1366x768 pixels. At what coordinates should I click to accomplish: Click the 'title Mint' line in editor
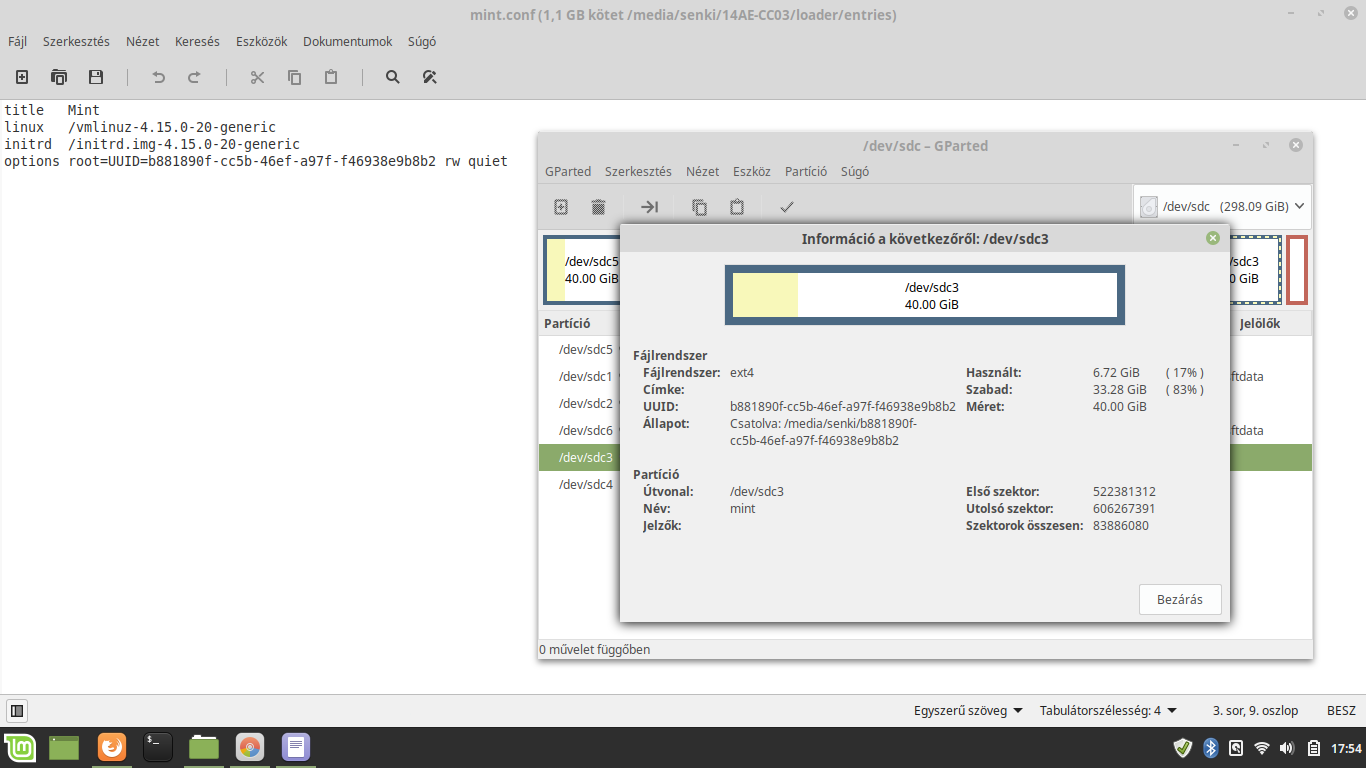52,110
